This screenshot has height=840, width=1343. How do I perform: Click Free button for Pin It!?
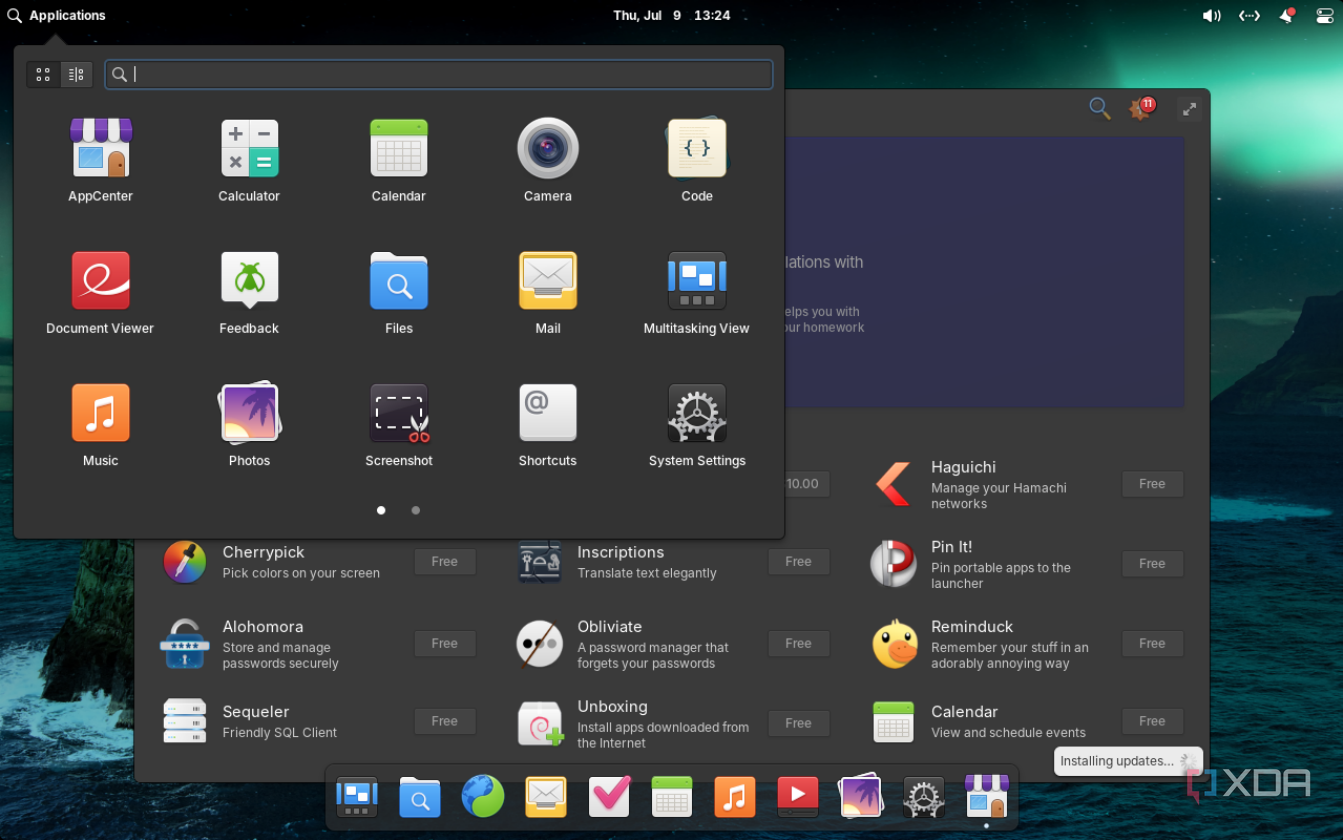(1152, 564)
